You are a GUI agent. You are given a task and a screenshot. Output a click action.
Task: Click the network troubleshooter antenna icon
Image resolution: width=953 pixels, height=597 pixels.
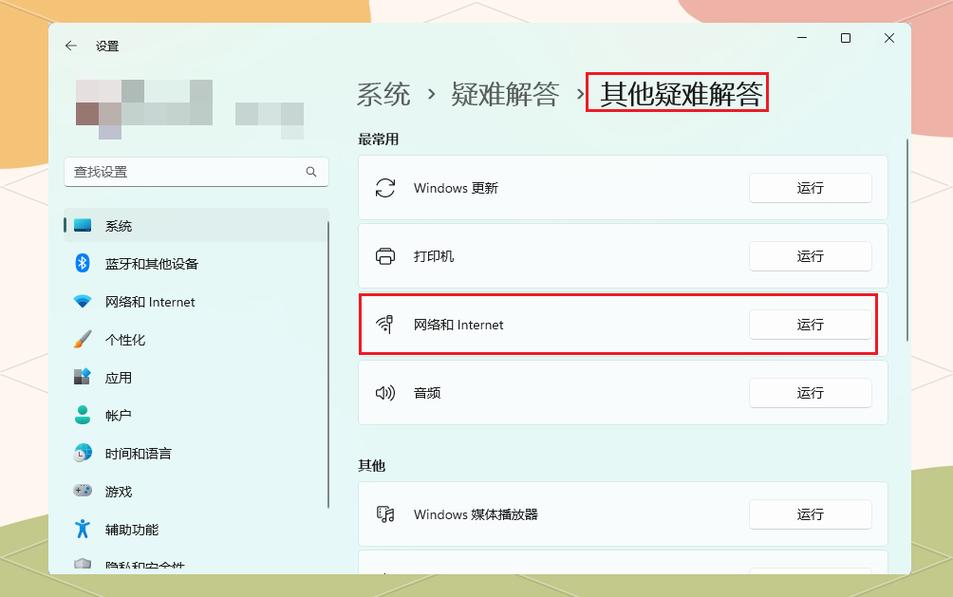click(385, 325)
